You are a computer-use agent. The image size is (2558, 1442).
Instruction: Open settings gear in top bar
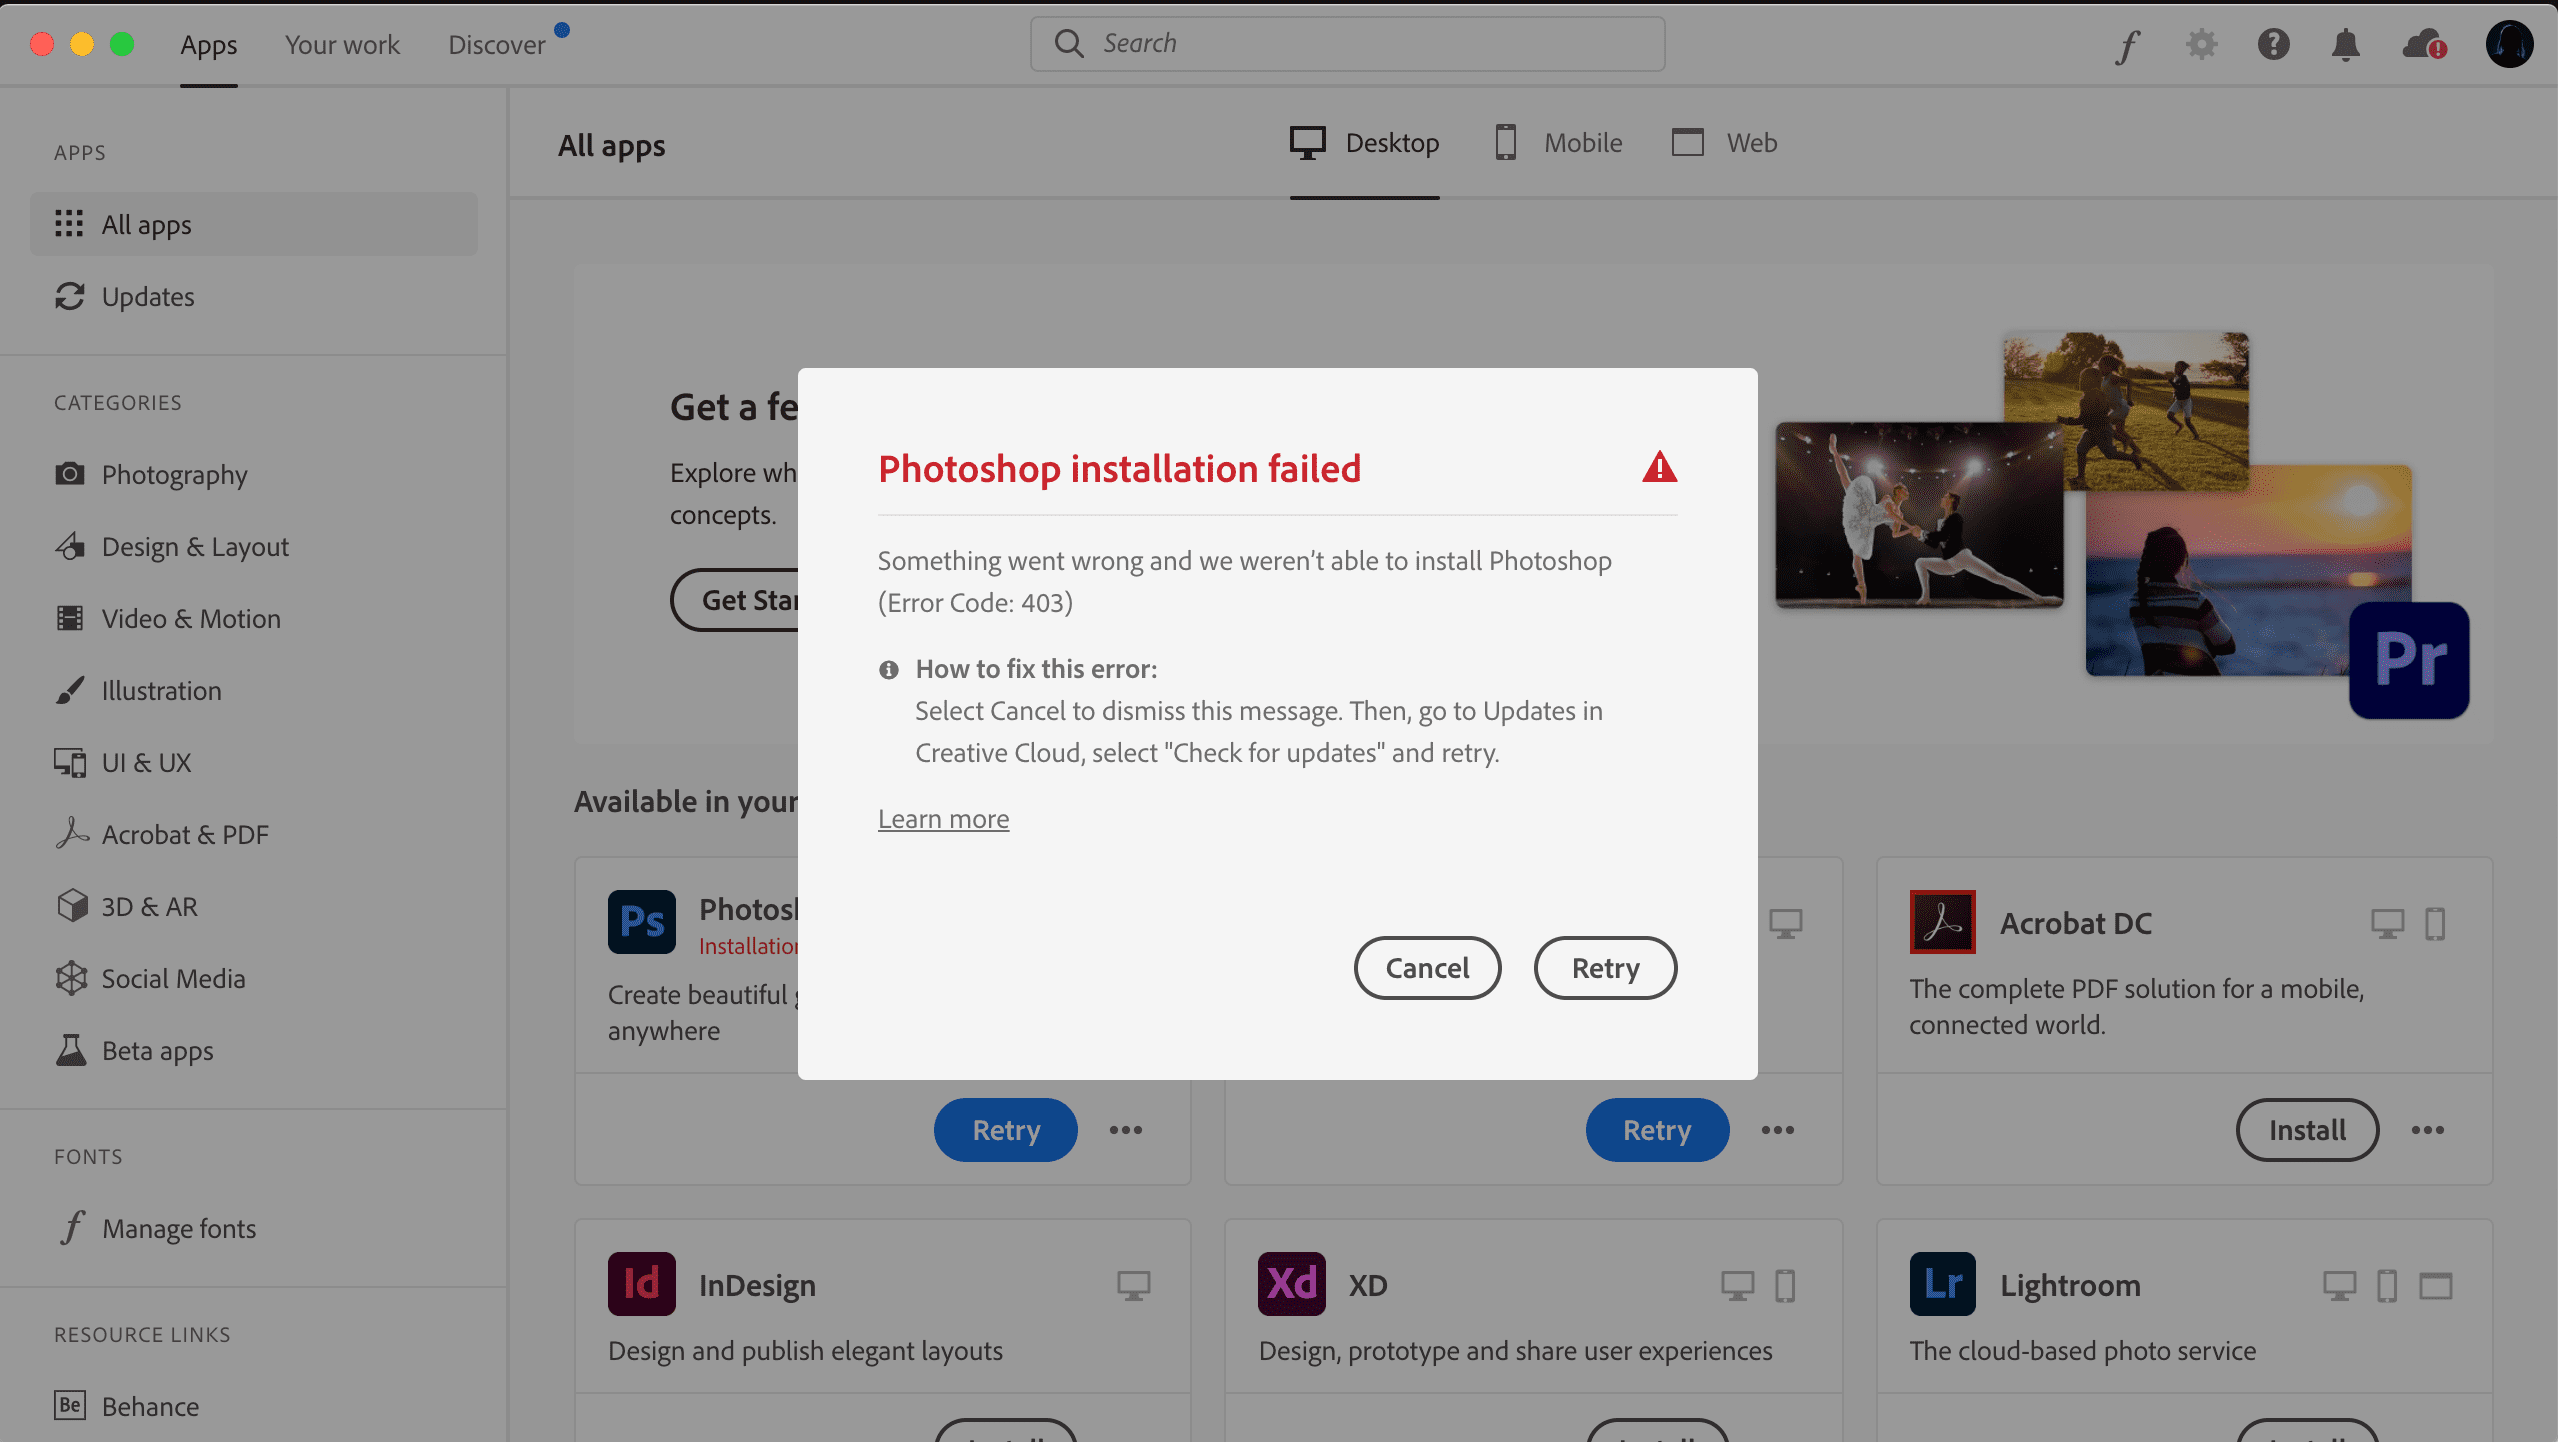pos(2201,44)
